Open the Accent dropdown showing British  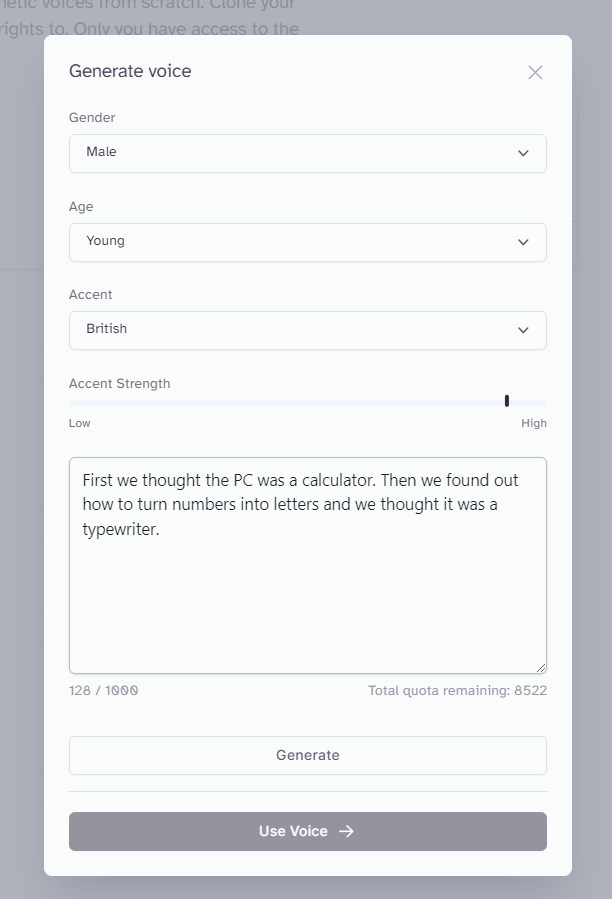tap(307, 330)
